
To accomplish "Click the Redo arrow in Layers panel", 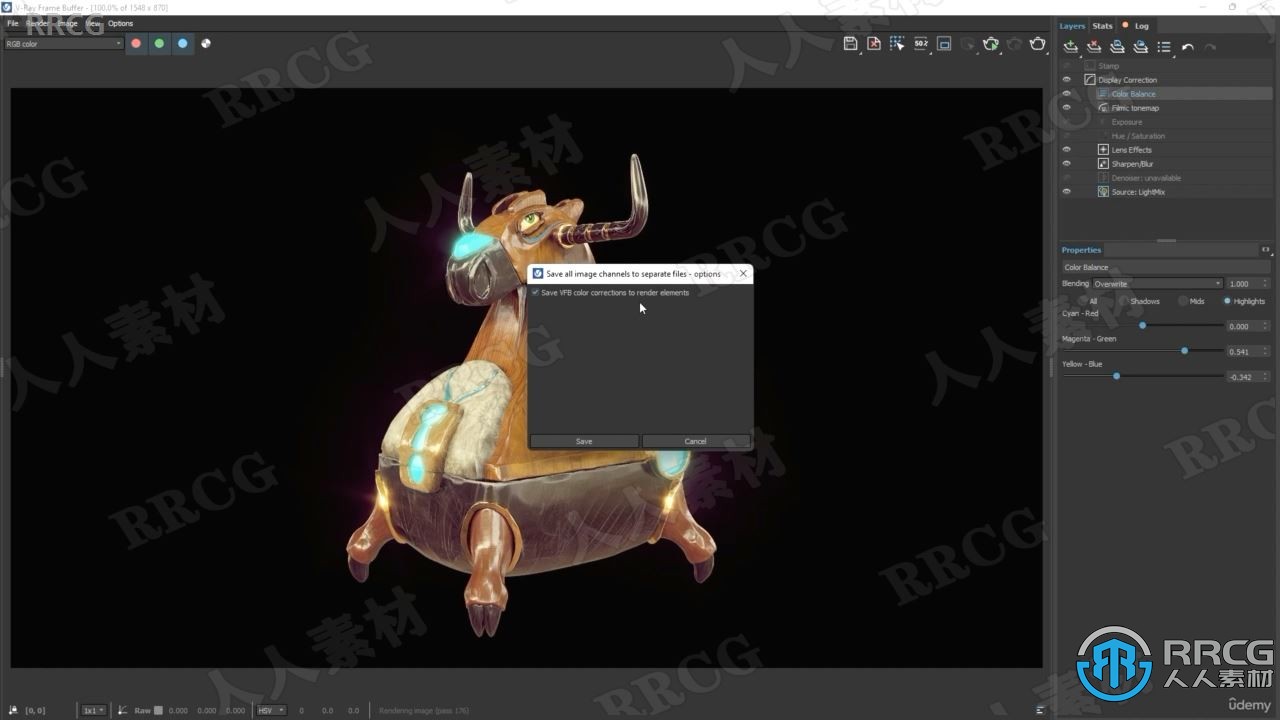I will click(x=1210, y=47).
